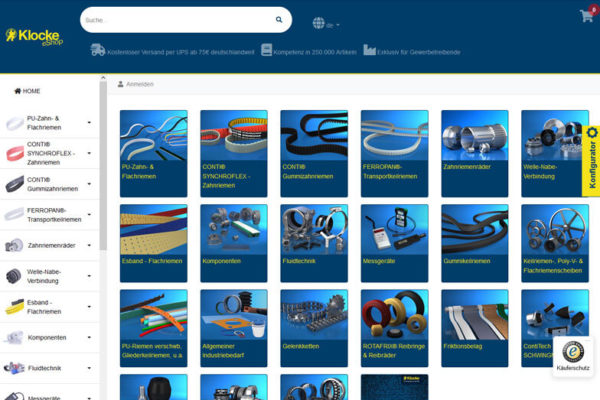Expand Komponenten sidebar arrow
600x400 pixels.
[x=89, y=337]
